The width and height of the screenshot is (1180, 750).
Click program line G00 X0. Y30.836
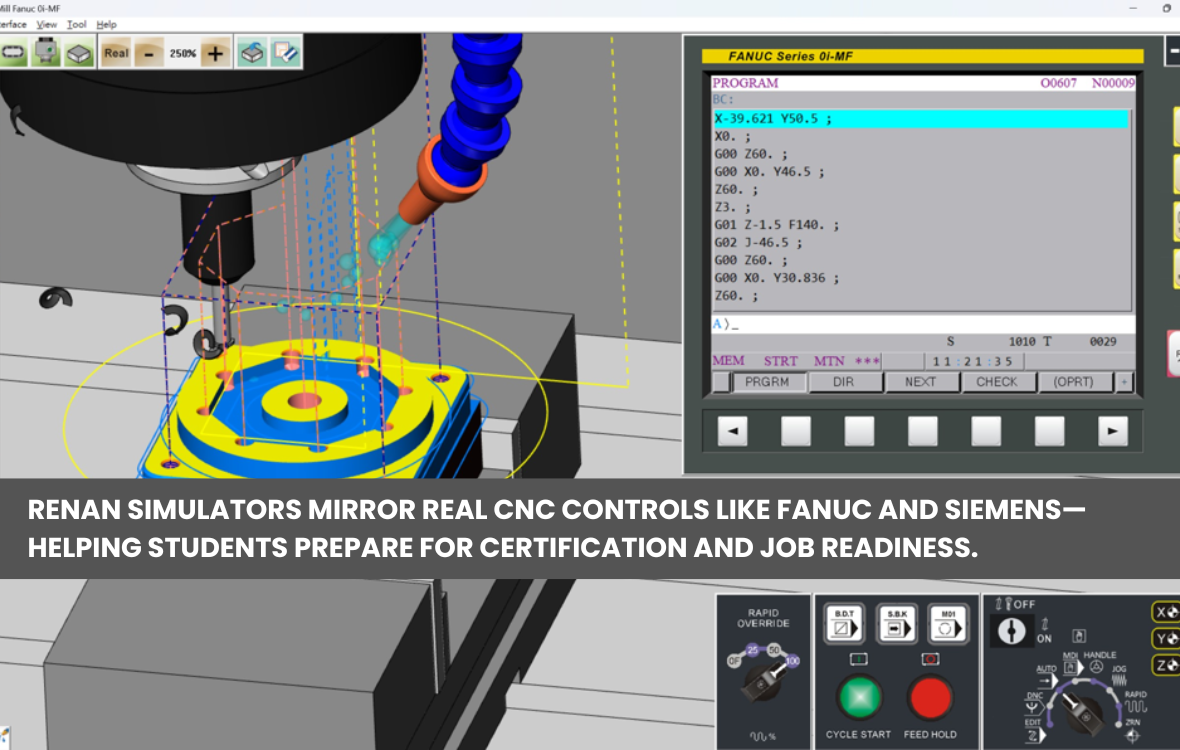(x=777, y=278)
